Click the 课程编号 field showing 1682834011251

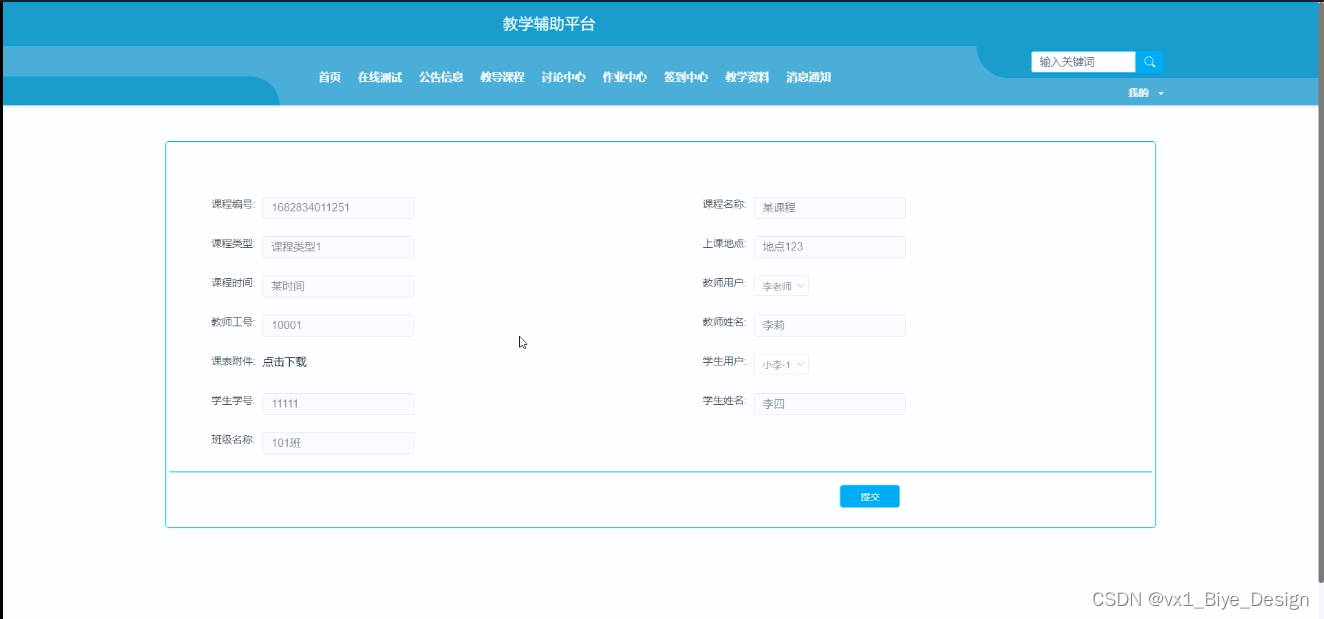click(x=338, y=208)
